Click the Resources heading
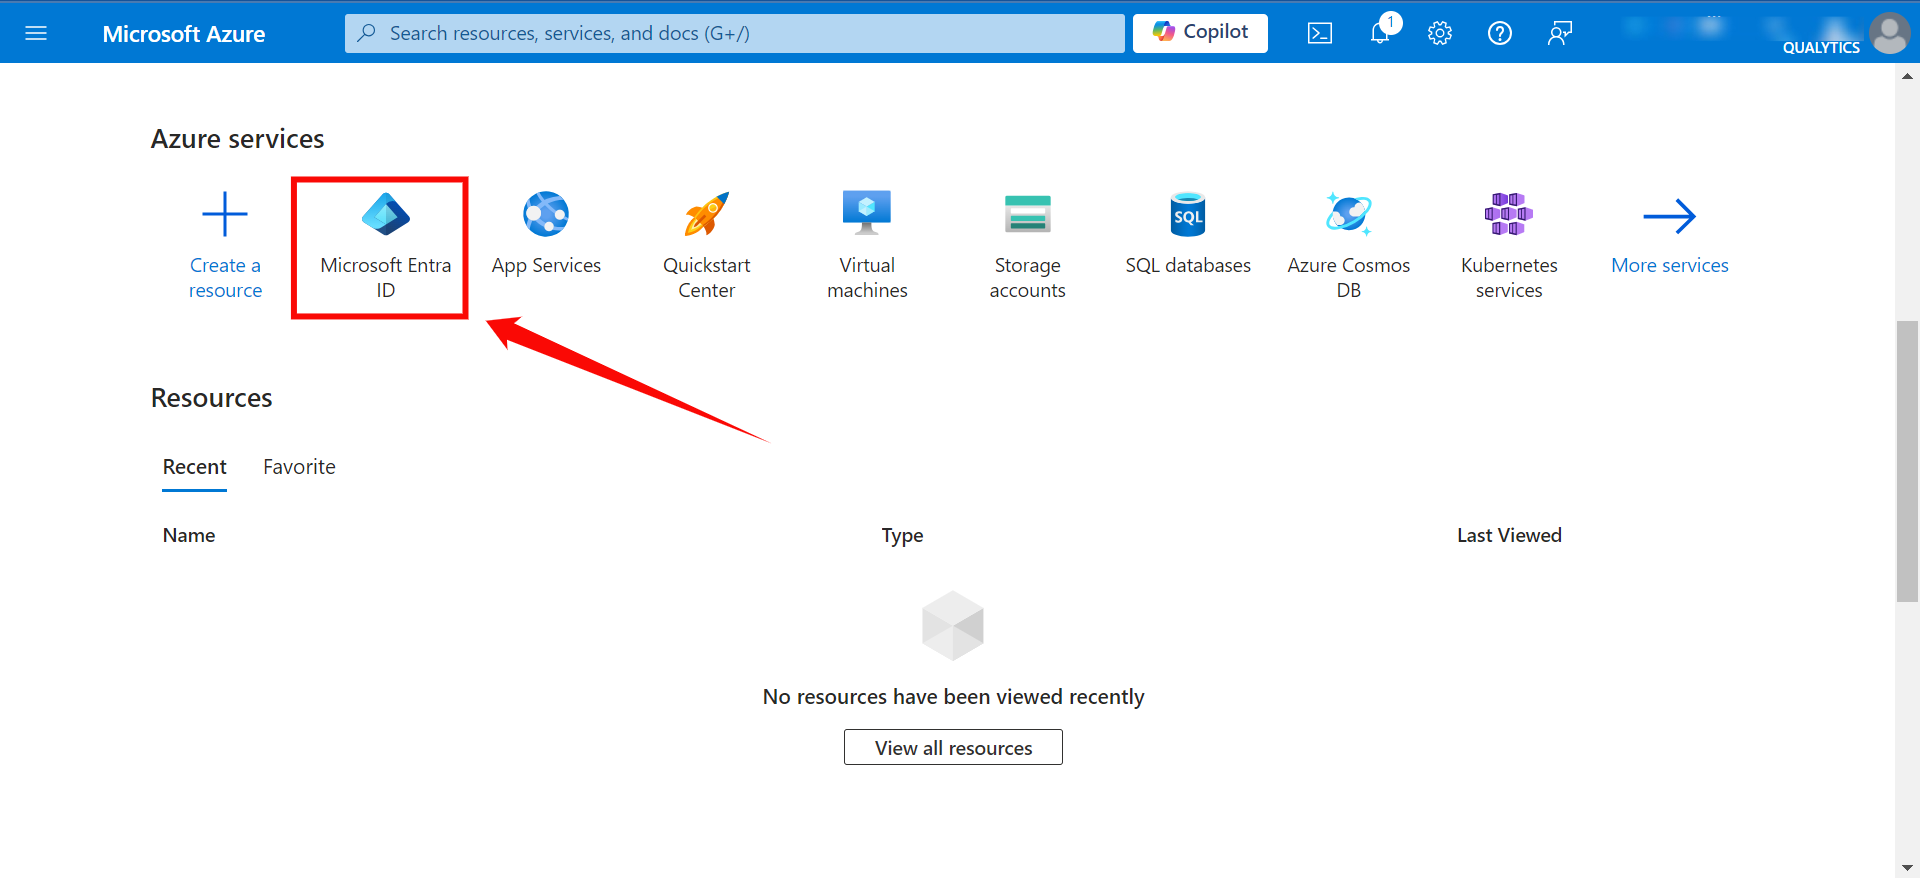1920x878 pixels. [212, 398]
